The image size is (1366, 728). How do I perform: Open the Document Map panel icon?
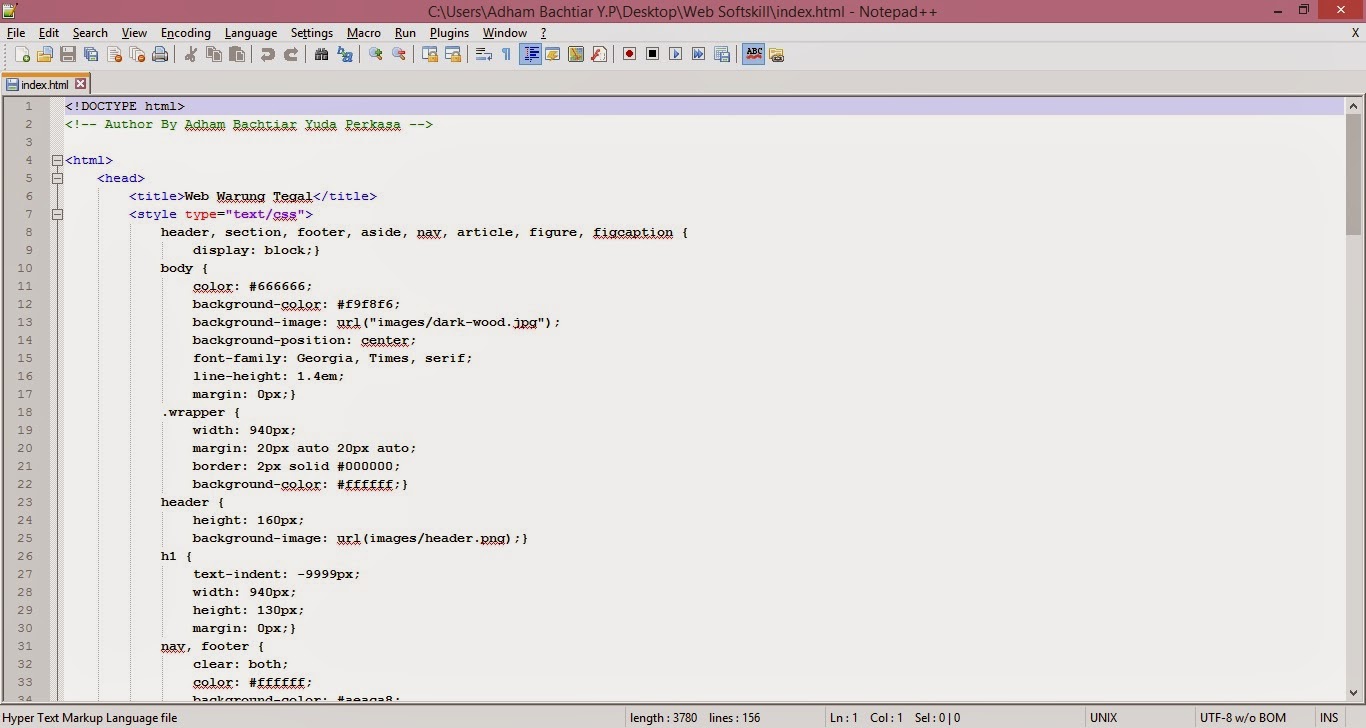click(x=576, y=54)
